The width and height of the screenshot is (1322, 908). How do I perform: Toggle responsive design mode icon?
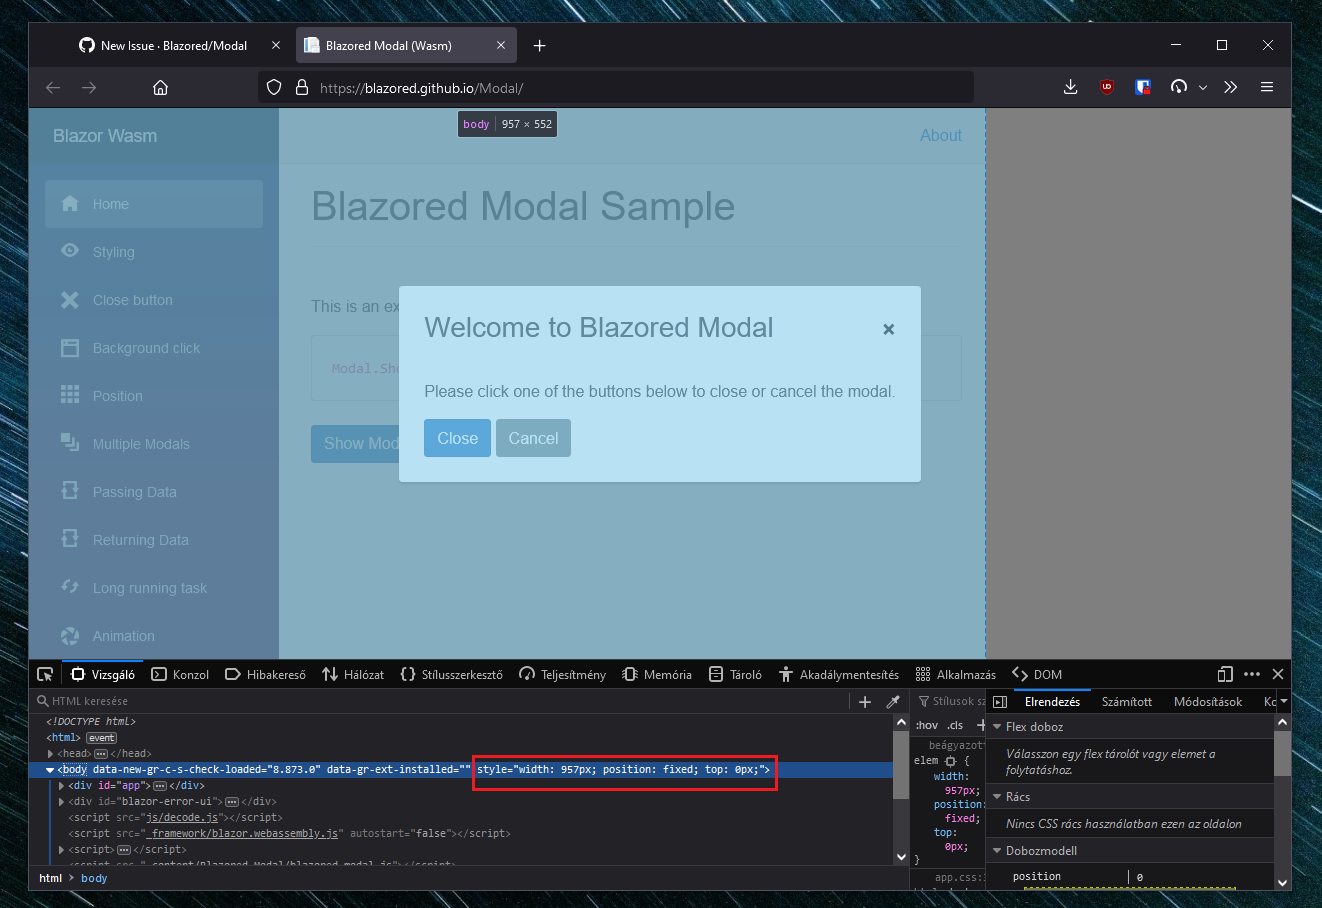pos(1225,675)
